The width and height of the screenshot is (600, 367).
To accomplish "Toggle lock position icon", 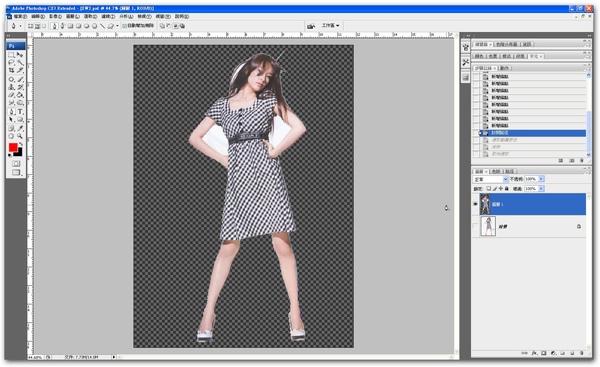I will click(501, 189).
